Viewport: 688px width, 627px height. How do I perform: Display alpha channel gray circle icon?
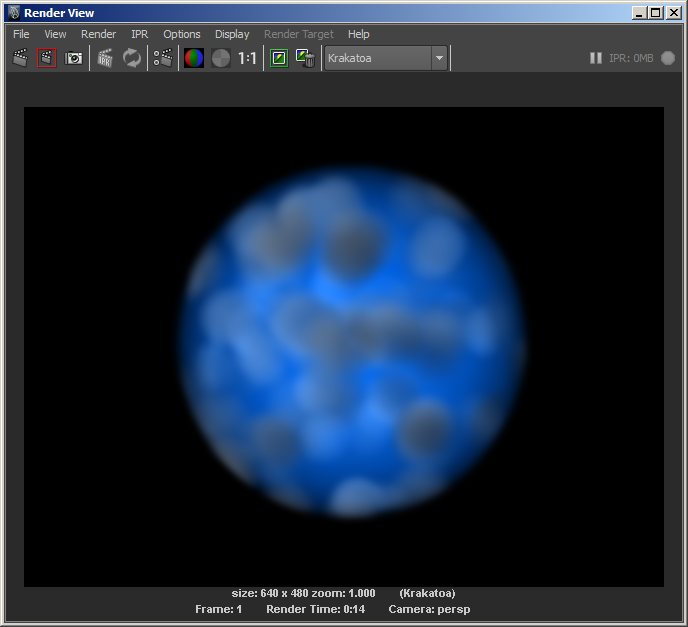click(x=221, y=58)
